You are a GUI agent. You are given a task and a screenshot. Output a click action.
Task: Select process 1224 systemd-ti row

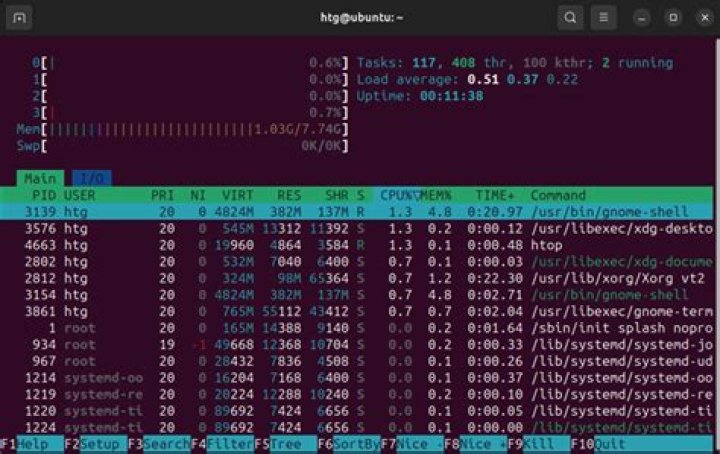point(357,427)
